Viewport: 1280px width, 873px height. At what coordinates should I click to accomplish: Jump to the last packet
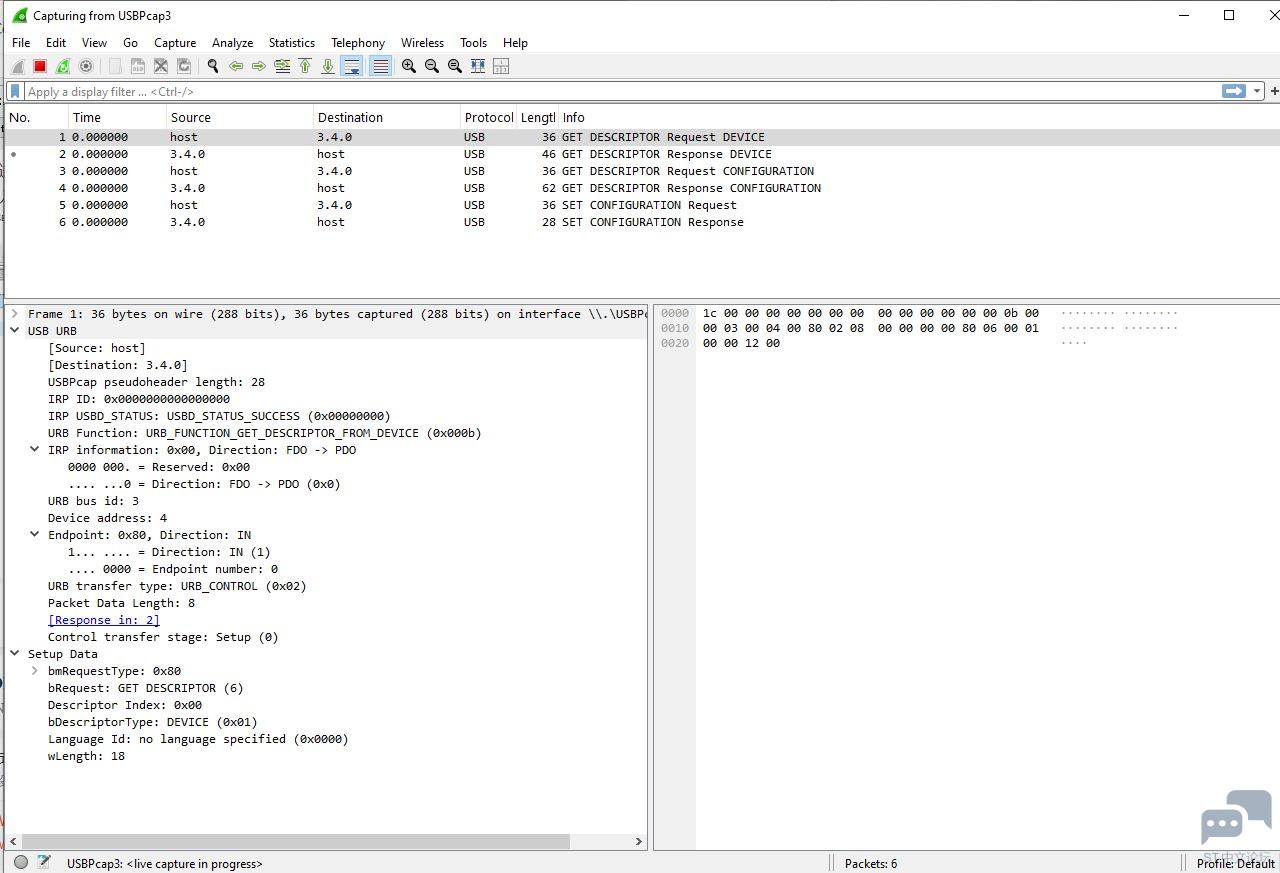[328, 66]
